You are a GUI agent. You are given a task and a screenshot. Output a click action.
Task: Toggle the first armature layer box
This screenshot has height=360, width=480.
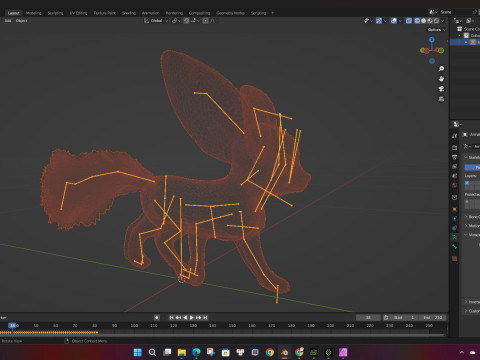[467, 183]
